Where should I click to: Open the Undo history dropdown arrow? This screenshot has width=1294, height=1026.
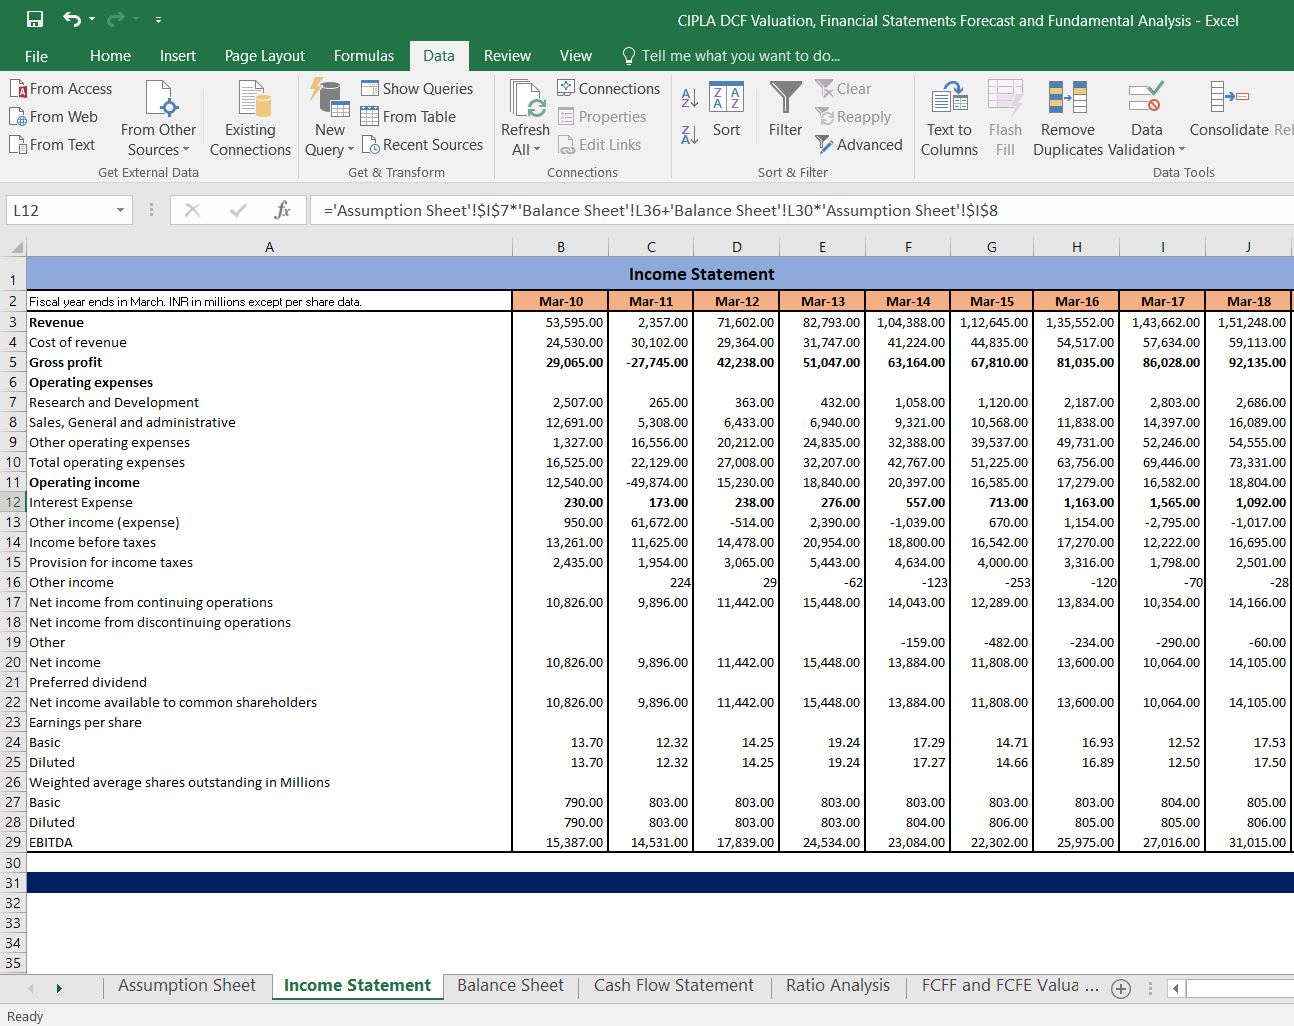click(92, 20)
